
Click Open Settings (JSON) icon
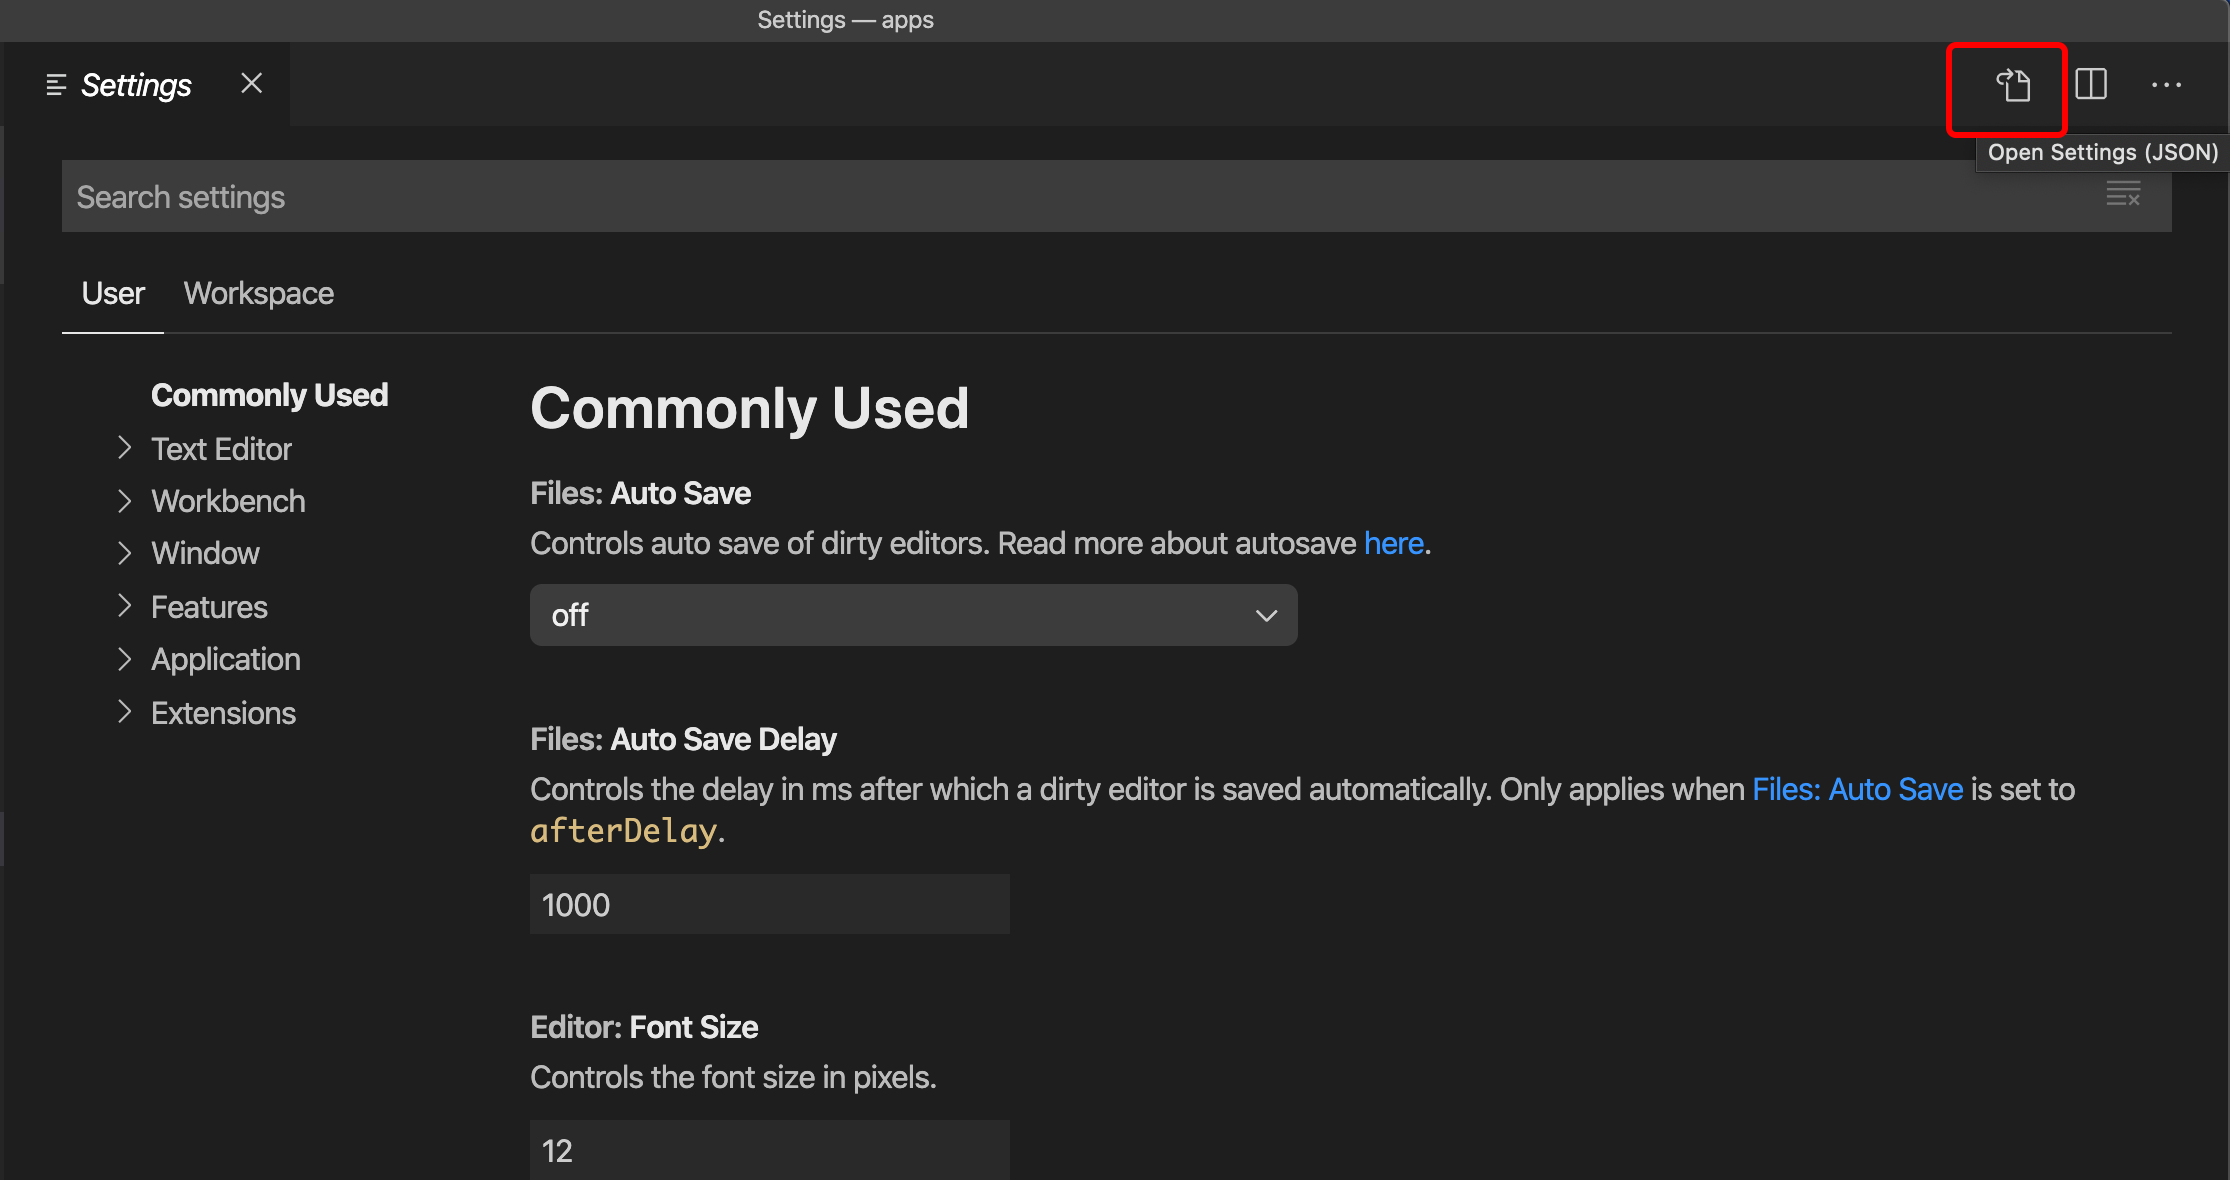pyautogui.click(x=2013, y=86)
